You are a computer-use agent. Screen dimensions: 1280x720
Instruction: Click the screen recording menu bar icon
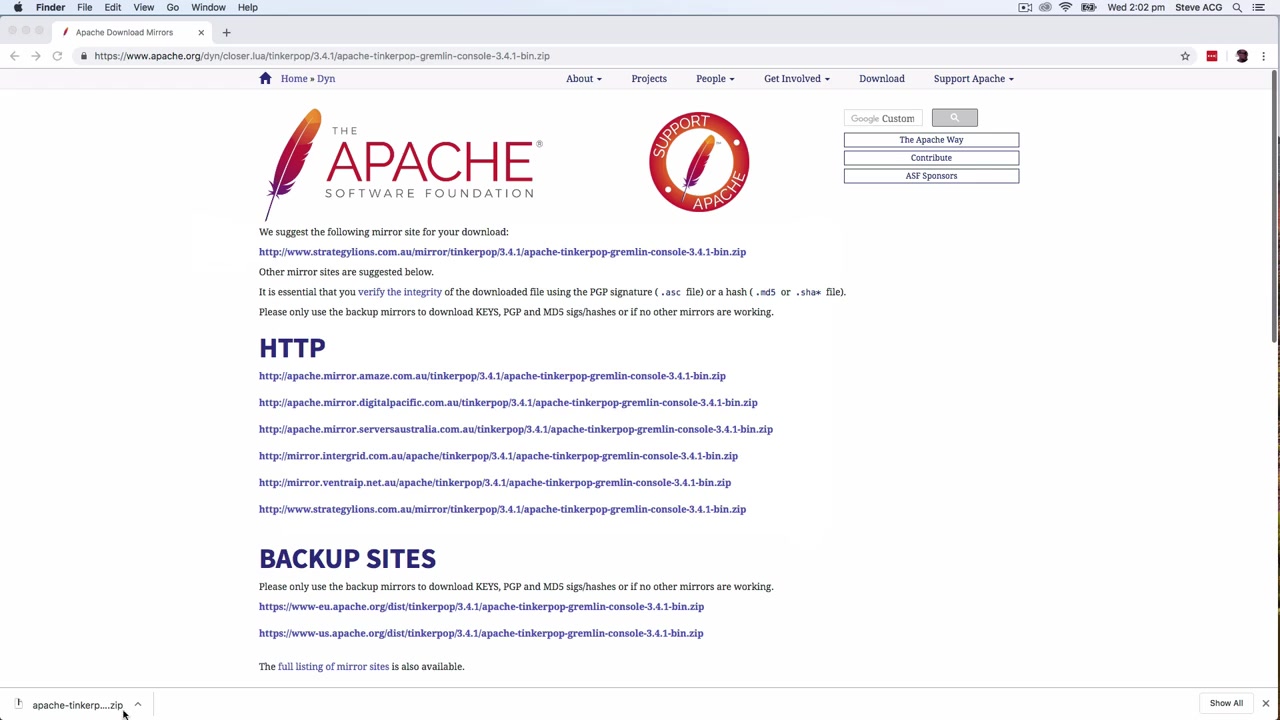[1025, 7]
